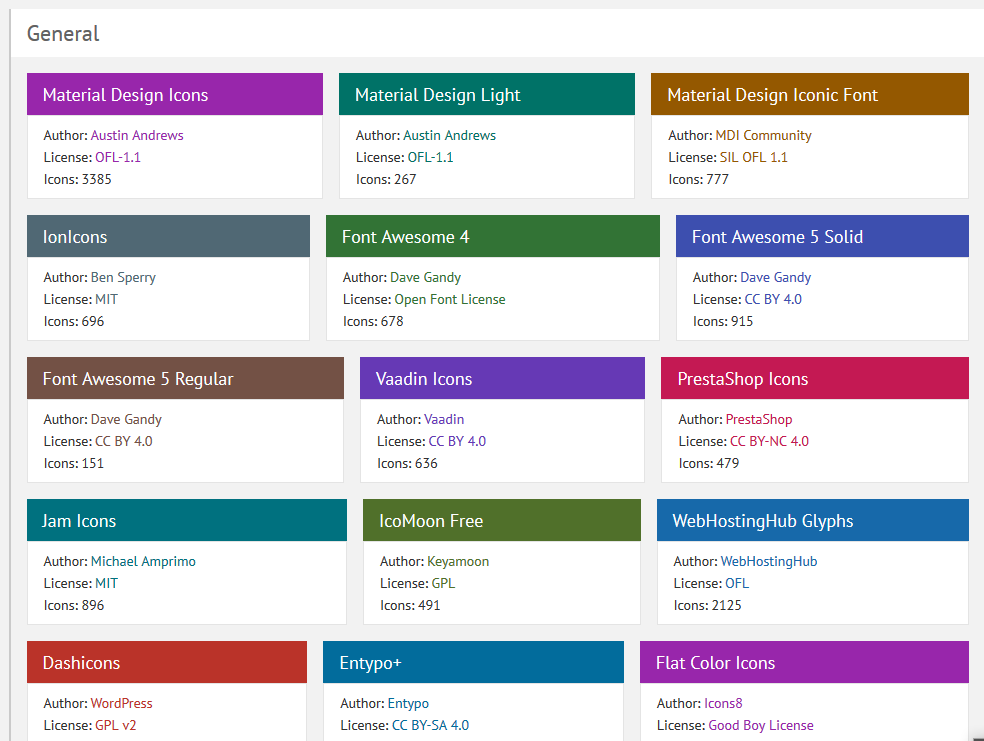The image size is (984, 741).
Task: Open the WebHostingHub Glyphs card header
Action: coord(813,520)
